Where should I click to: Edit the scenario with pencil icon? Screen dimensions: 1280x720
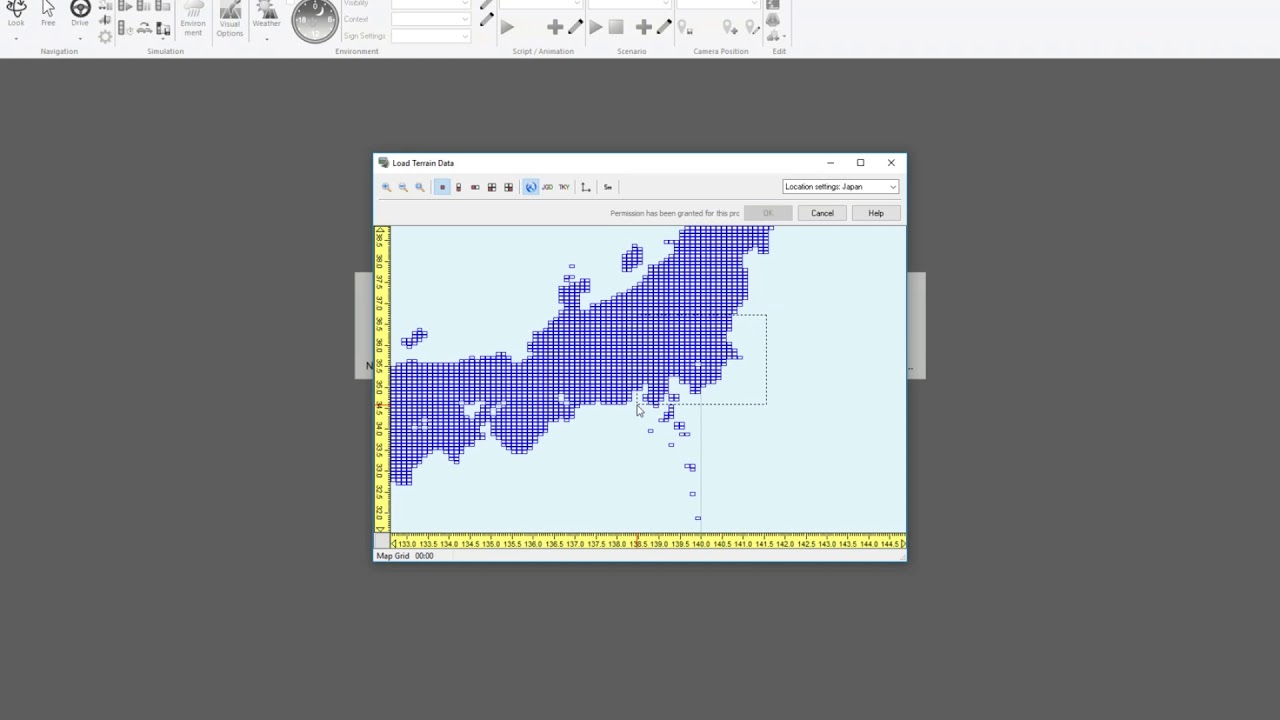[x=664, y=27]
